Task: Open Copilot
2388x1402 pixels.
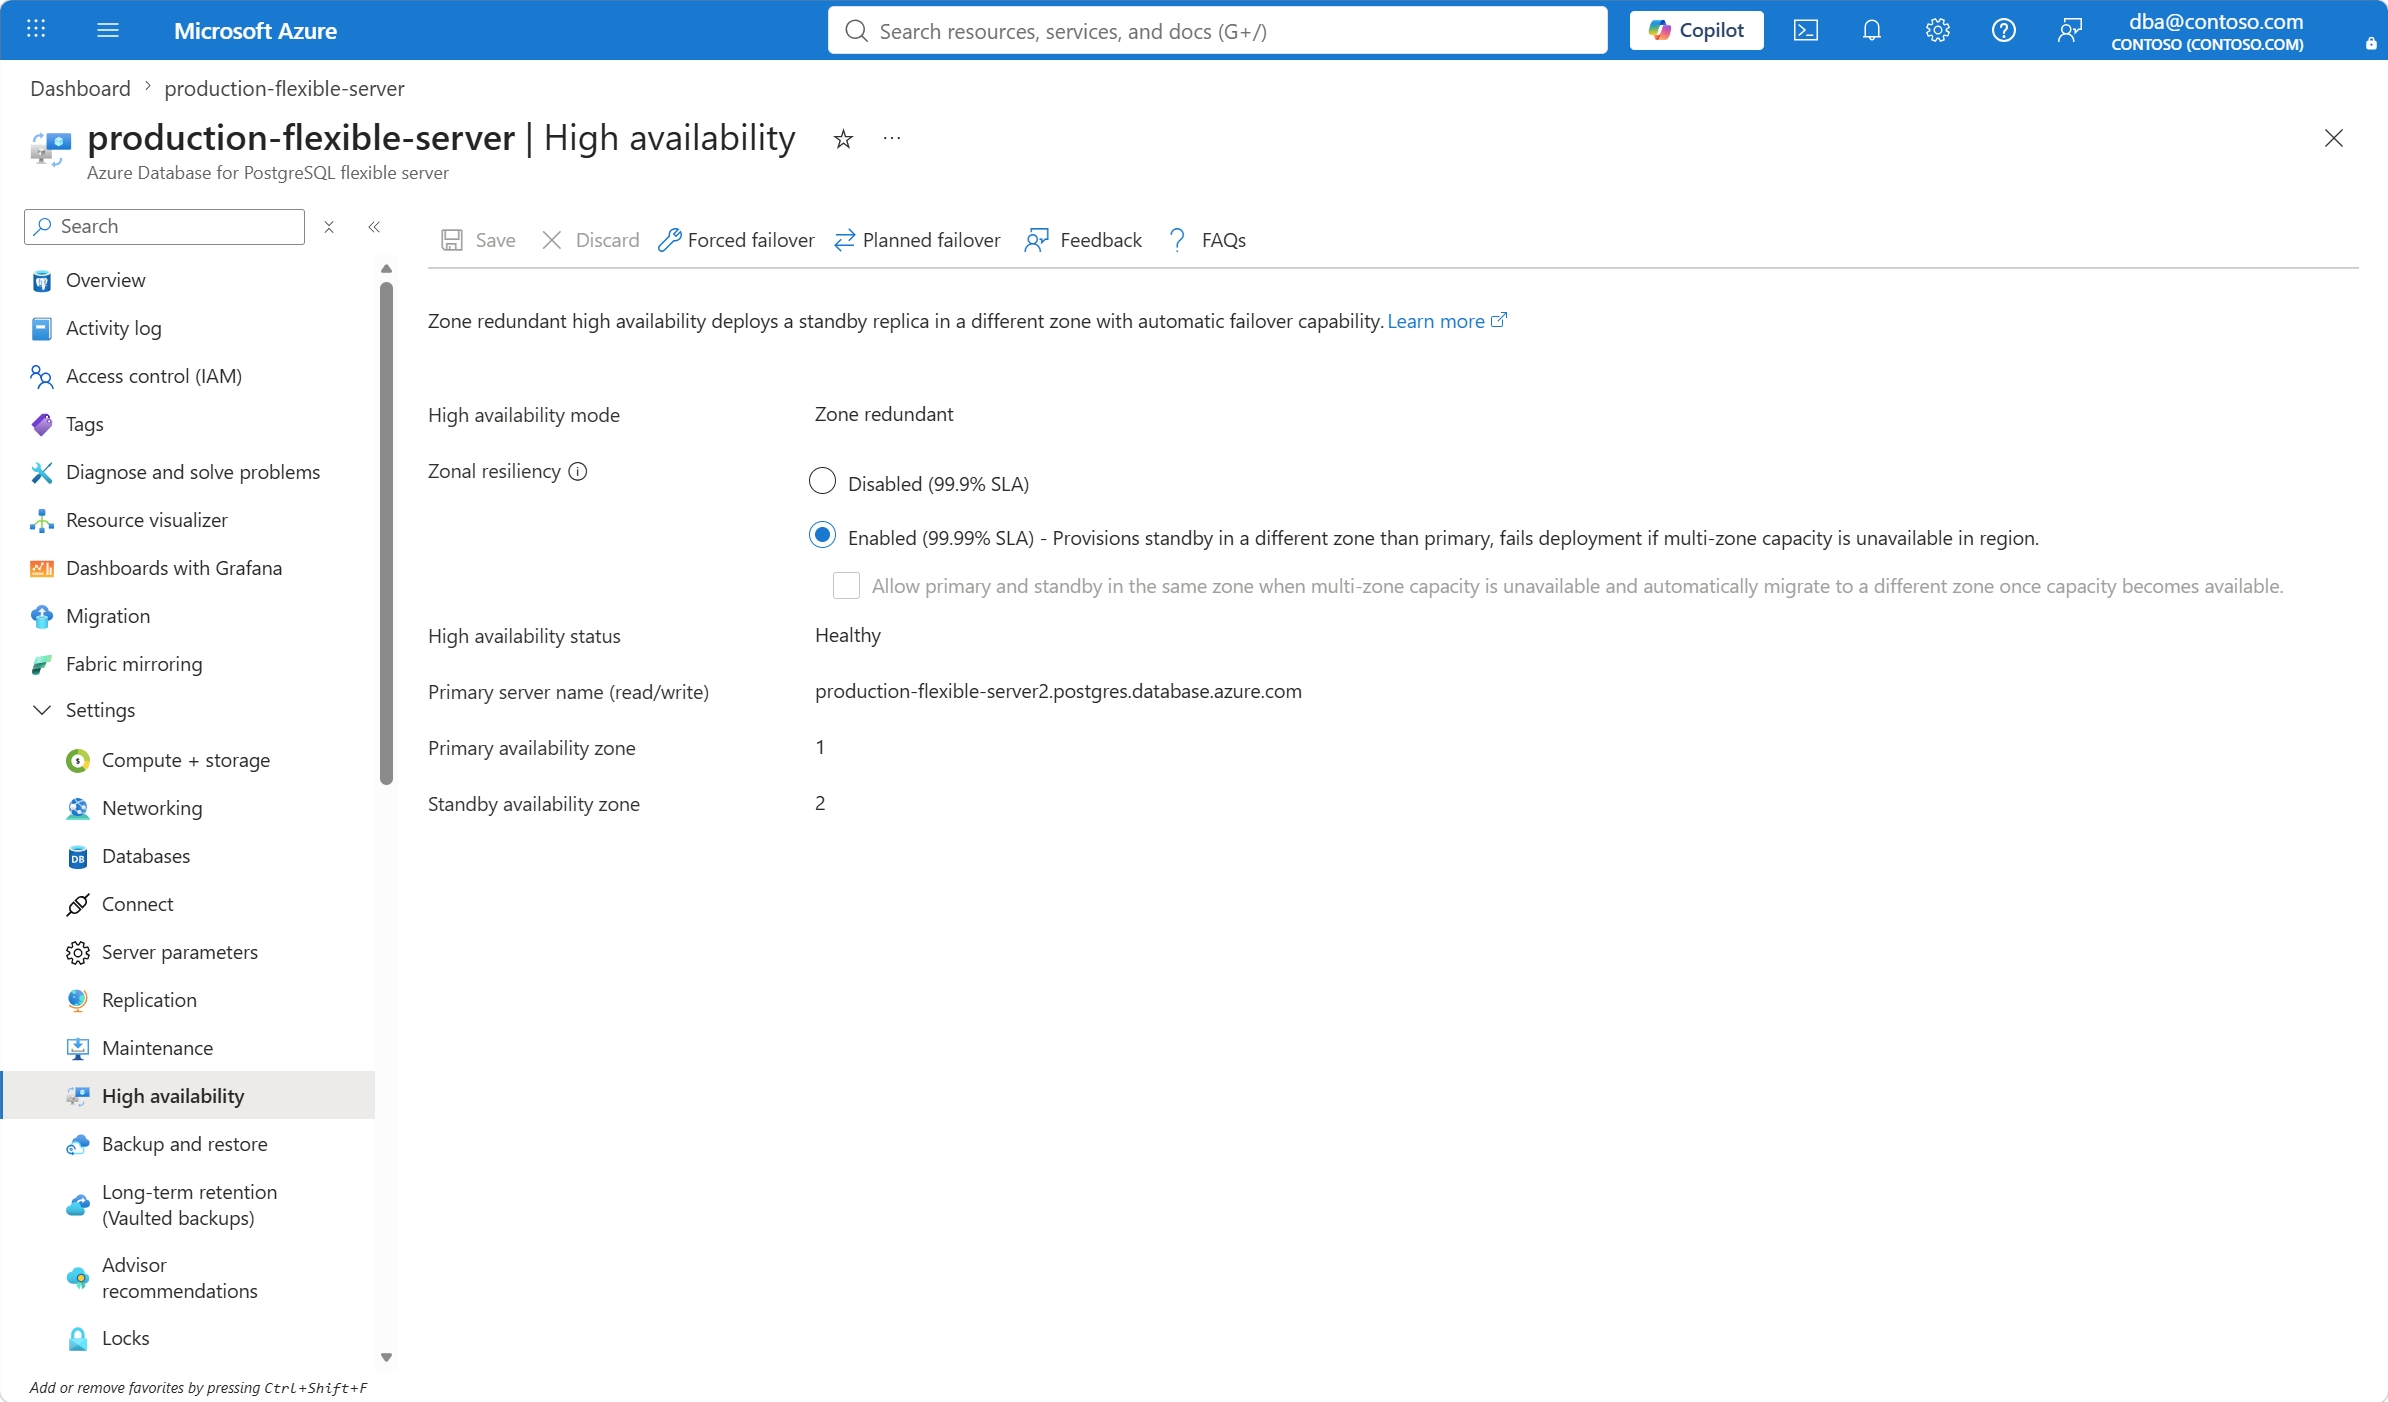Action: click(1696, 30)
